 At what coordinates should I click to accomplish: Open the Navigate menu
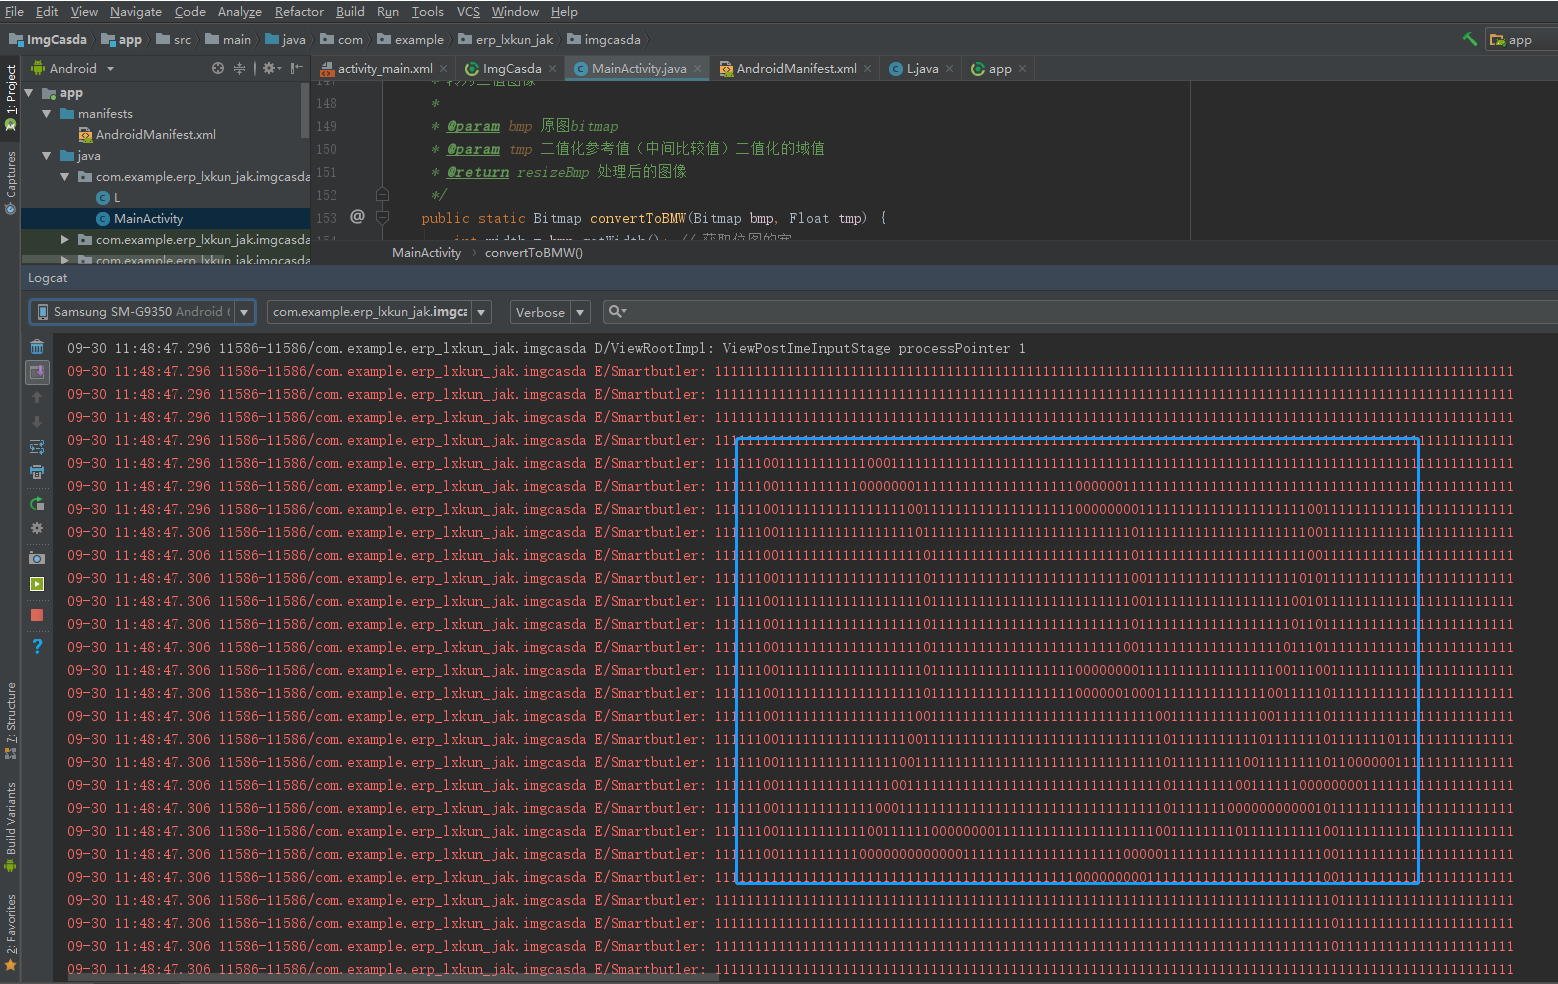(x=136, y=12)
